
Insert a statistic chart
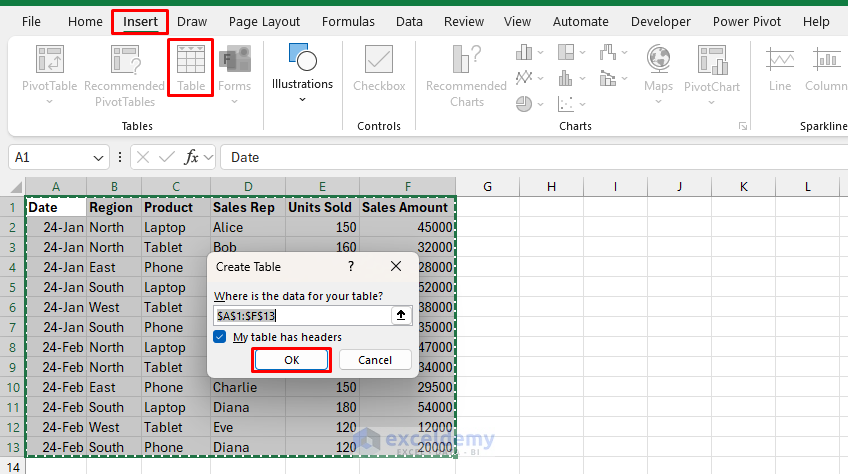click(566, 78)
